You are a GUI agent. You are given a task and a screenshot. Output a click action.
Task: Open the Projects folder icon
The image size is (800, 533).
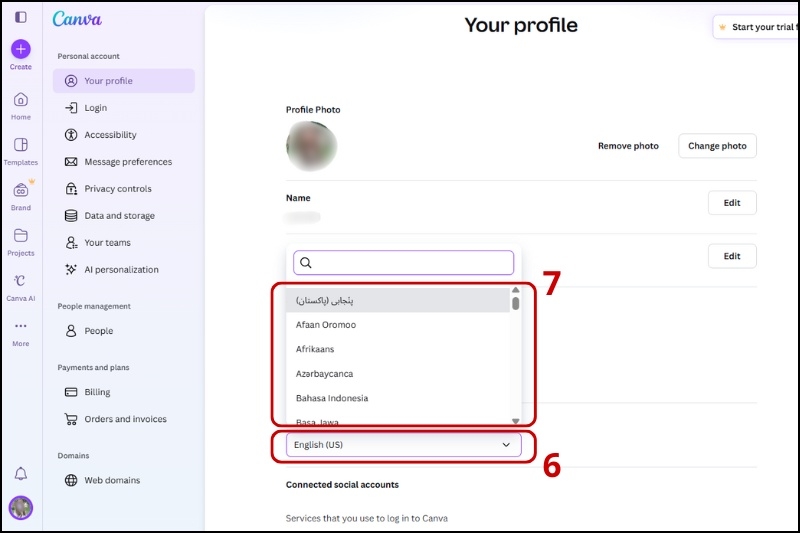20,236
